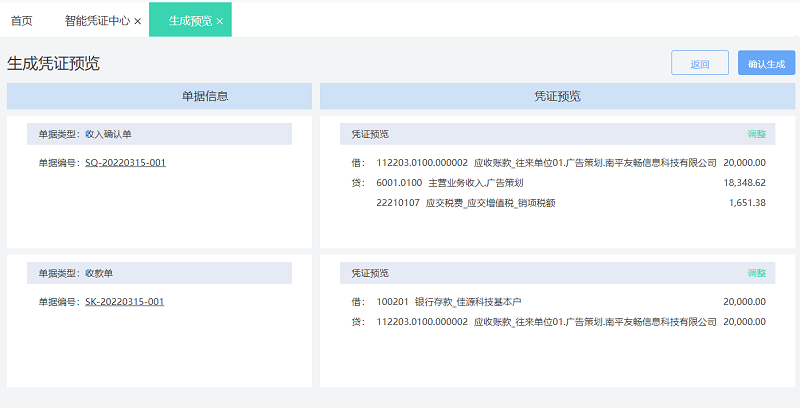Click amount 18,348.62
This screenshot has height=408, width=800.
744,183
